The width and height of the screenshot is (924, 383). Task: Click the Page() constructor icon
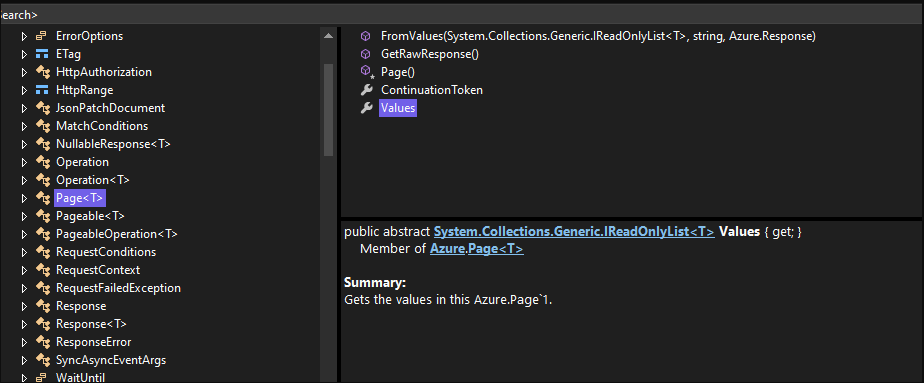(x=367, y=72)
